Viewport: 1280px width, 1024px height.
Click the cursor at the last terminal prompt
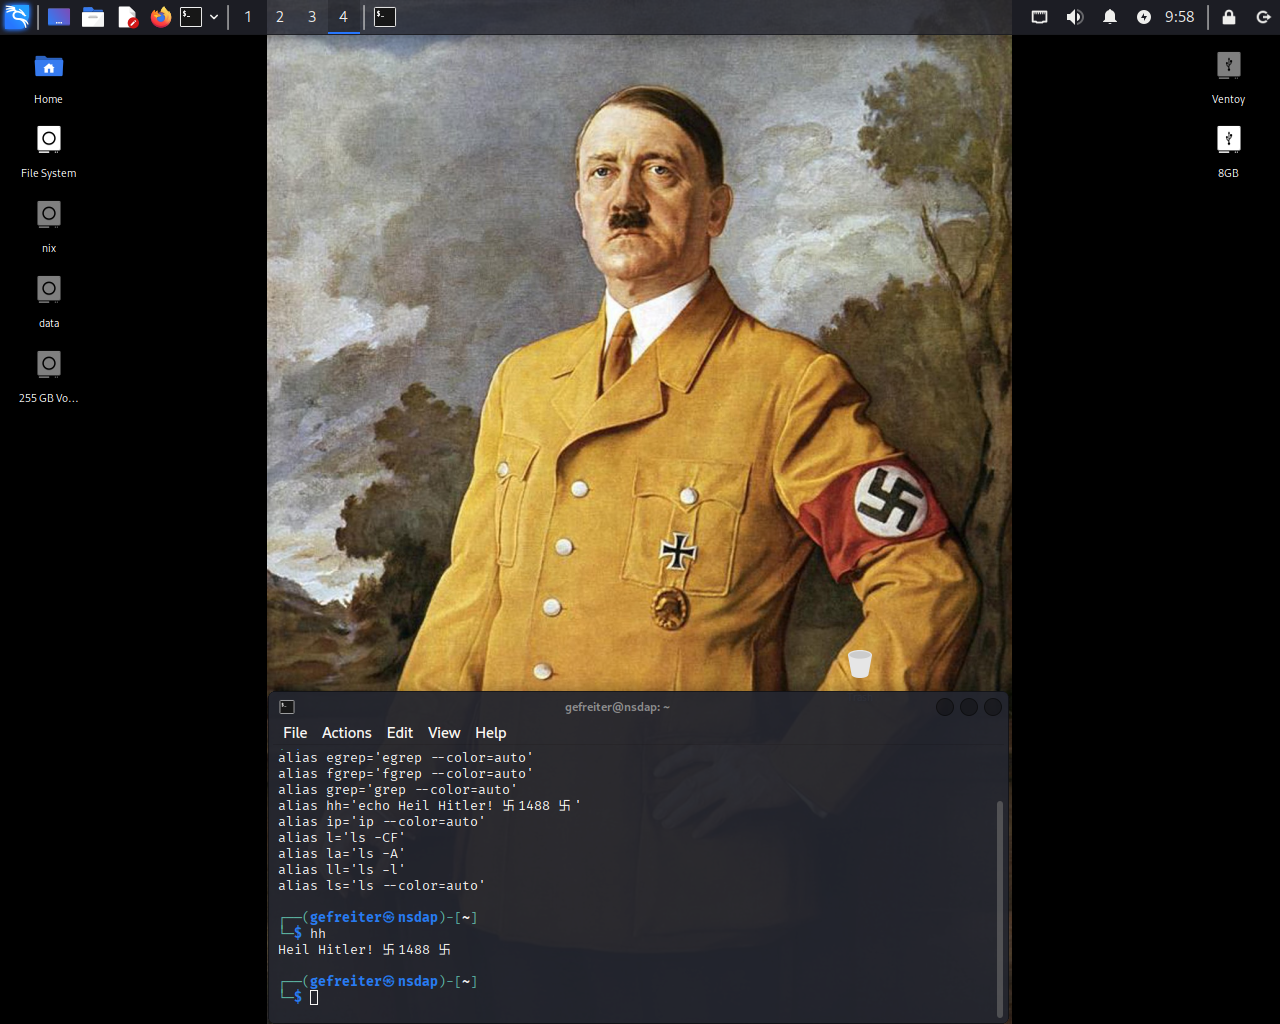click(314, 997)
